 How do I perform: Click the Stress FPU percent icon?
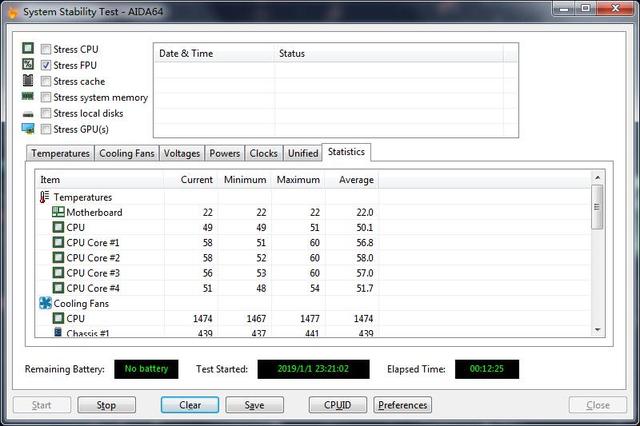(x=28, y=64)
